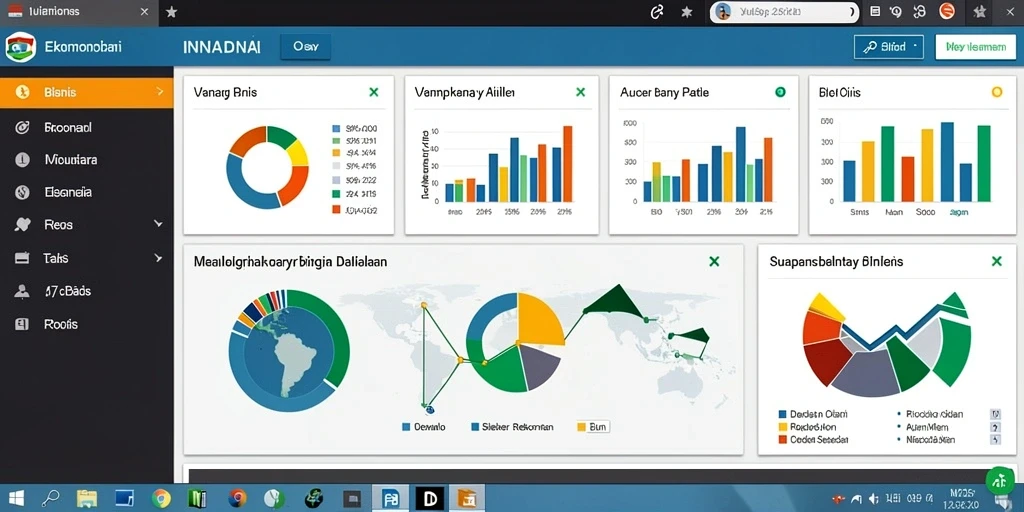1024x512 pixels.
Task: Toggle Ceden Seadan legend entry
Action: 813,440
